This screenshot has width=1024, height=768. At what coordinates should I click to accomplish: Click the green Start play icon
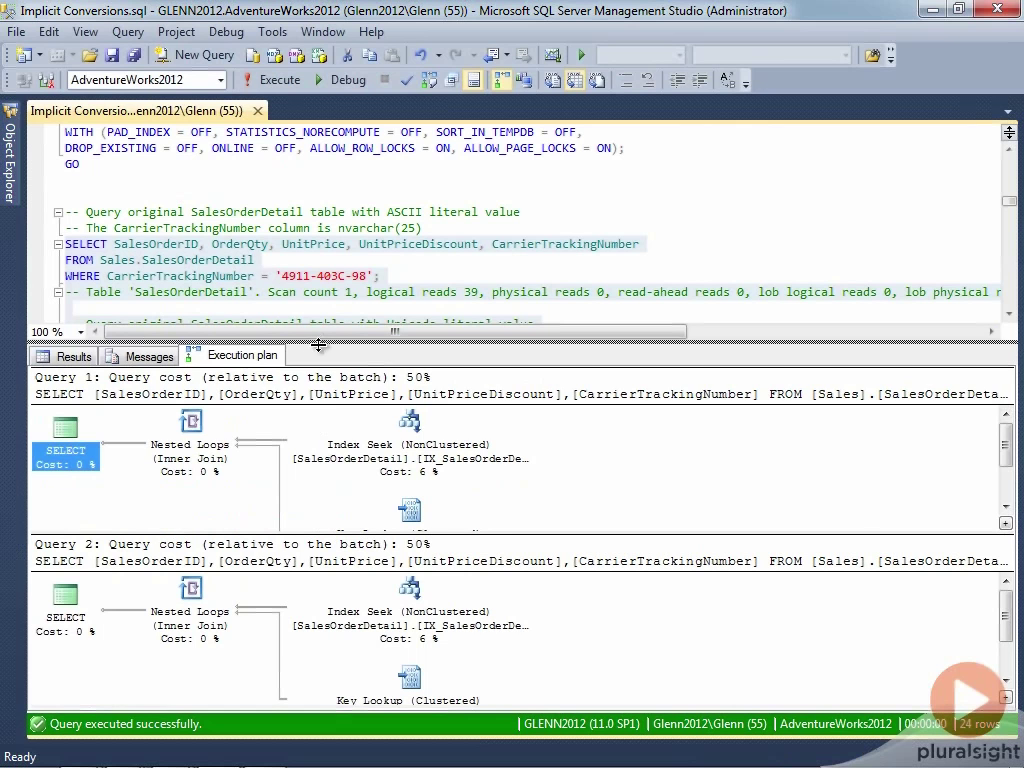coord(582,56)
